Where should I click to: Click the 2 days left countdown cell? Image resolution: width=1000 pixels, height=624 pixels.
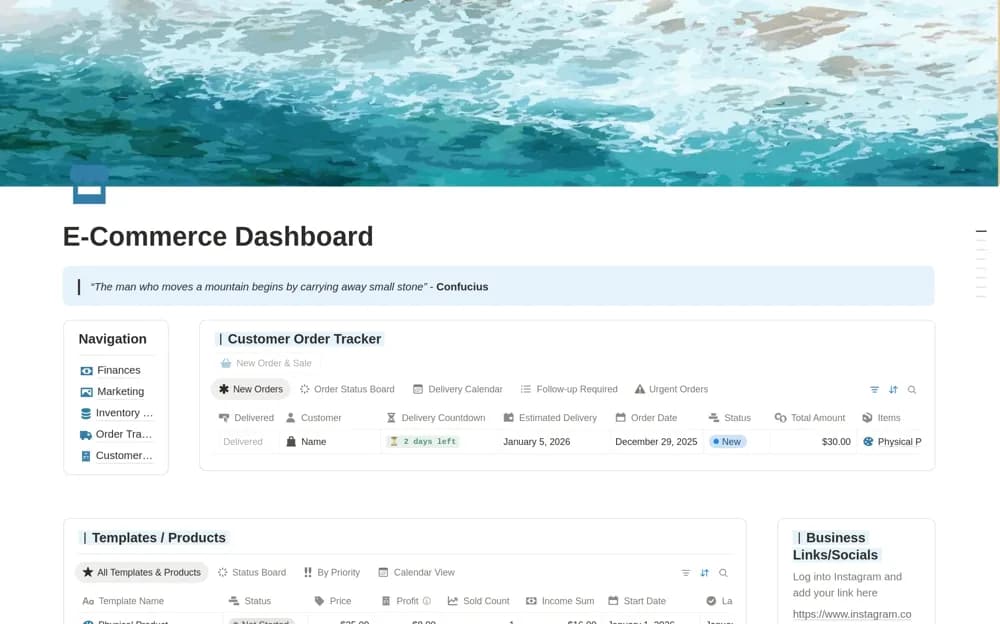click(423, 441)
